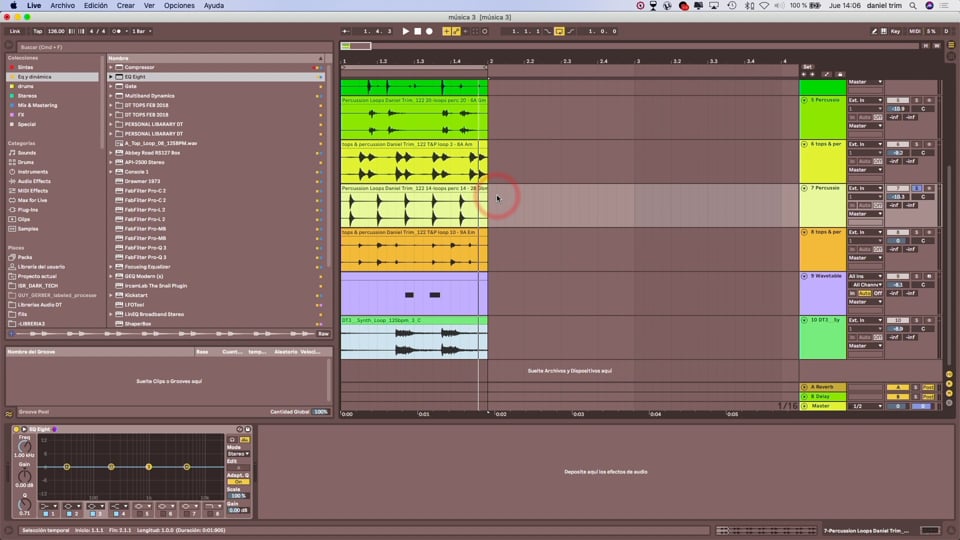
Task: Open the Archivo menu
Action: coord(62,6)
